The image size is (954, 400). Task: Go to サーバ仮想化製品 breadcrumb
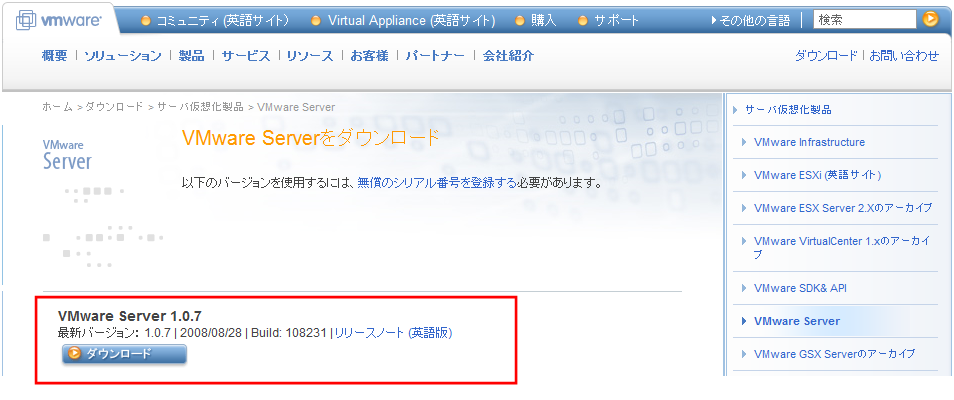pyautogui.click(x=201, y=107)
